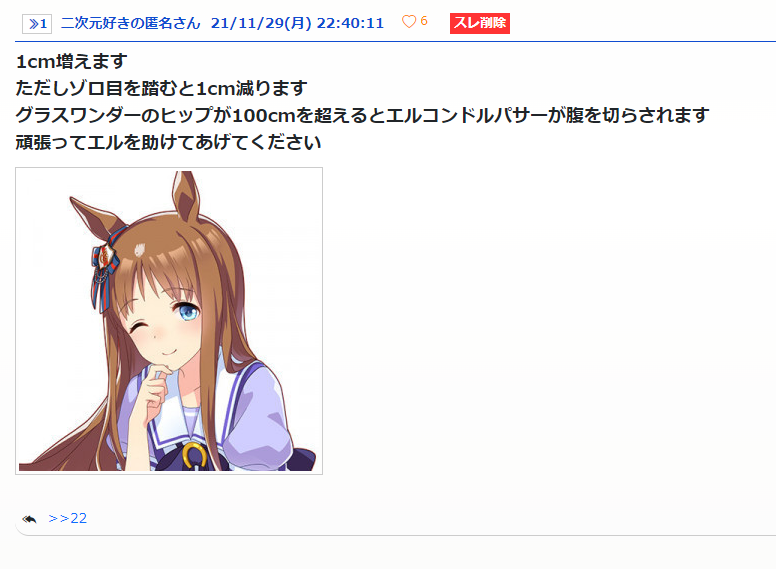Click the reply arrow icon
This screenshot has width=776, height=569.
(x=30, y=519)
